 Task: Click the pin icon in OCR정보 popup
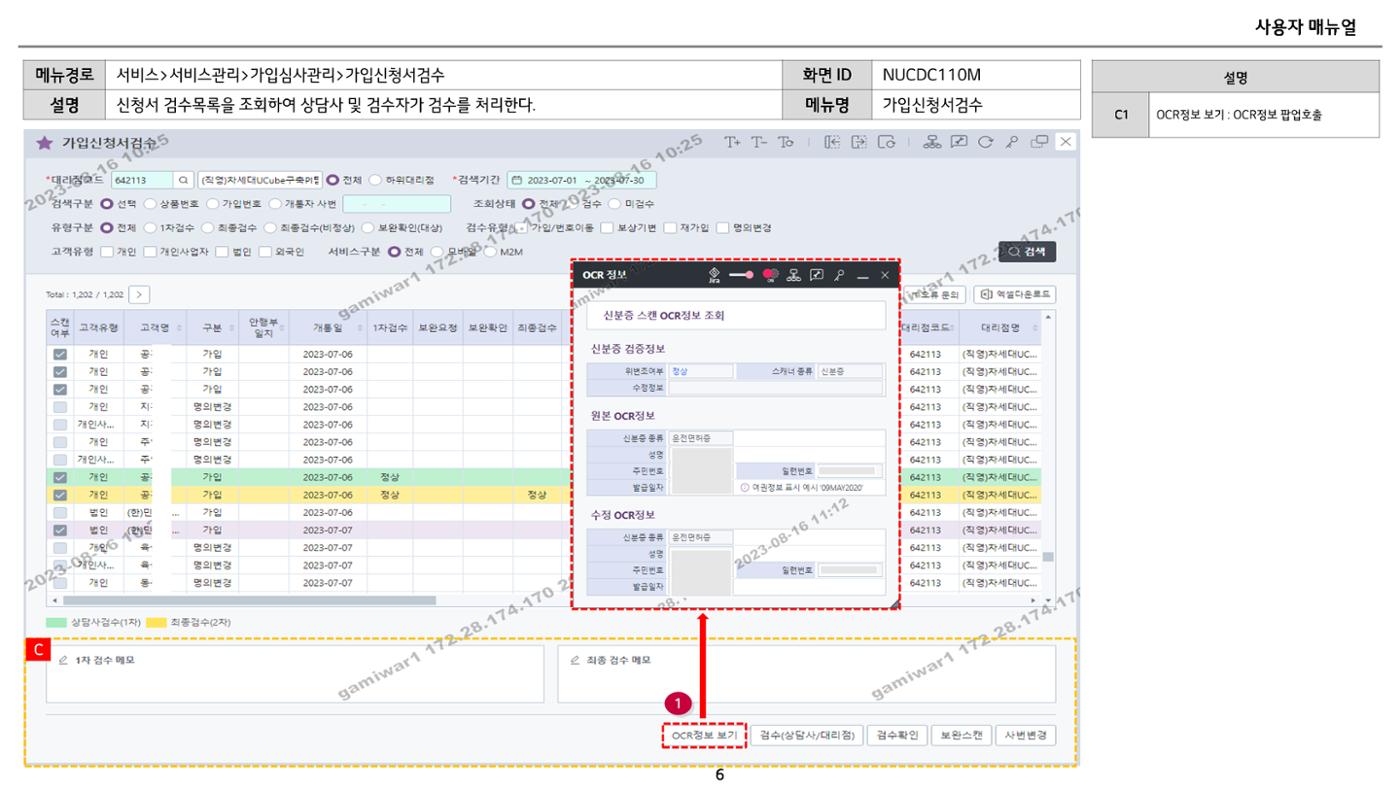coord(839,275)
